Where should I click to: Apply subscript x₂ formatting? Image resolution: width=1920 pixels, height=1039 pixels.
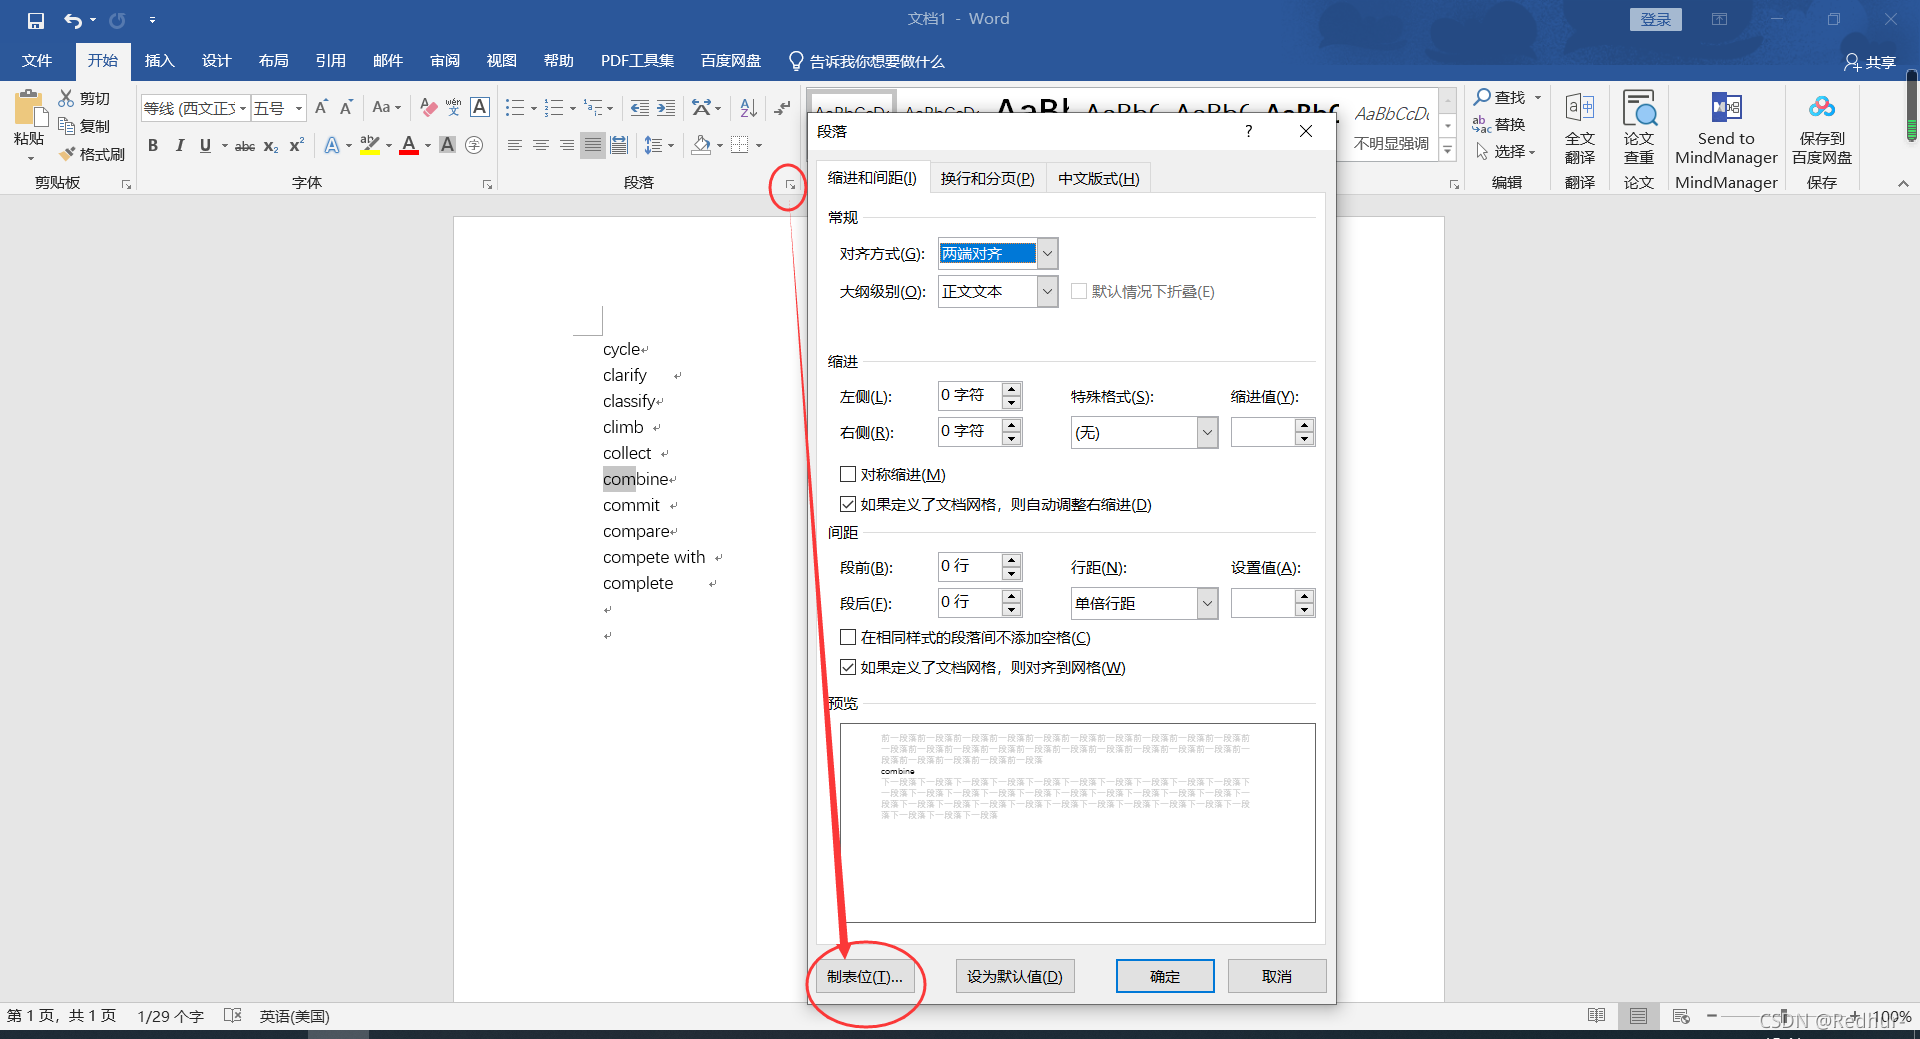point(271,146)
